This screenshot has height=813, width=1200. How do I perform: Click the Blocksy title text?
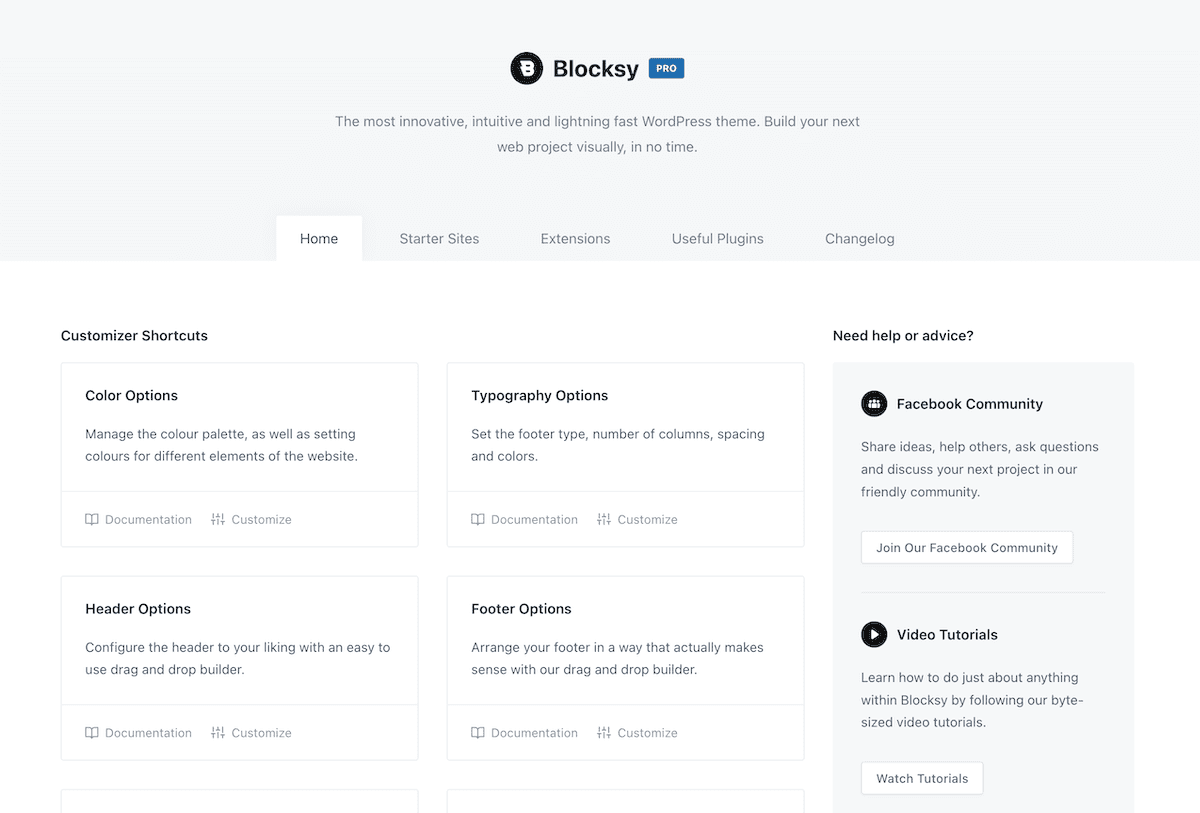coord(596,69)
